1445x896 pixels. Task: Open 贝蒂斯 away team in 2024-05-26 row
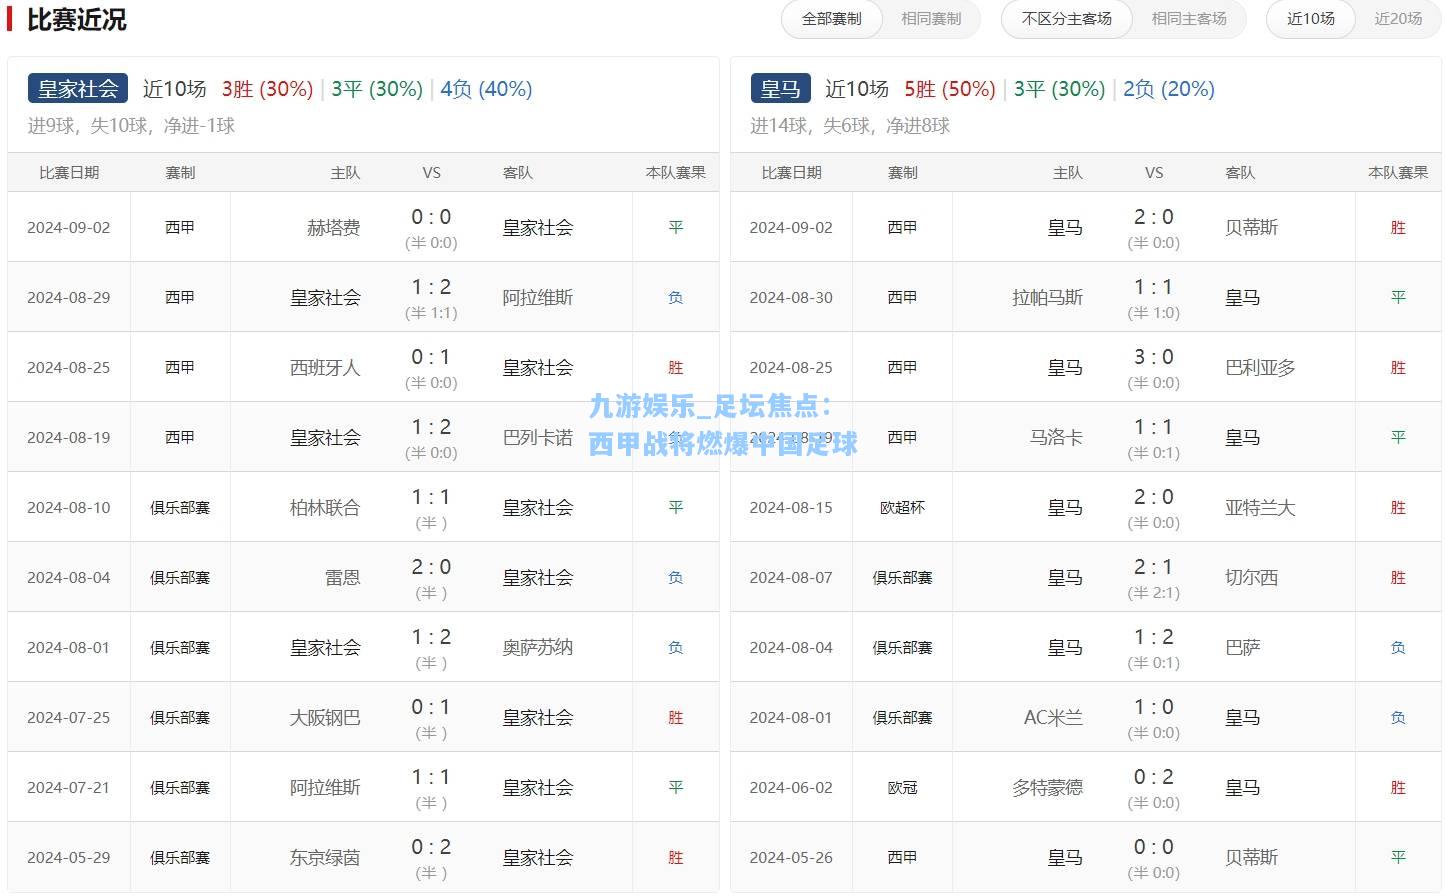(1251, 858)
